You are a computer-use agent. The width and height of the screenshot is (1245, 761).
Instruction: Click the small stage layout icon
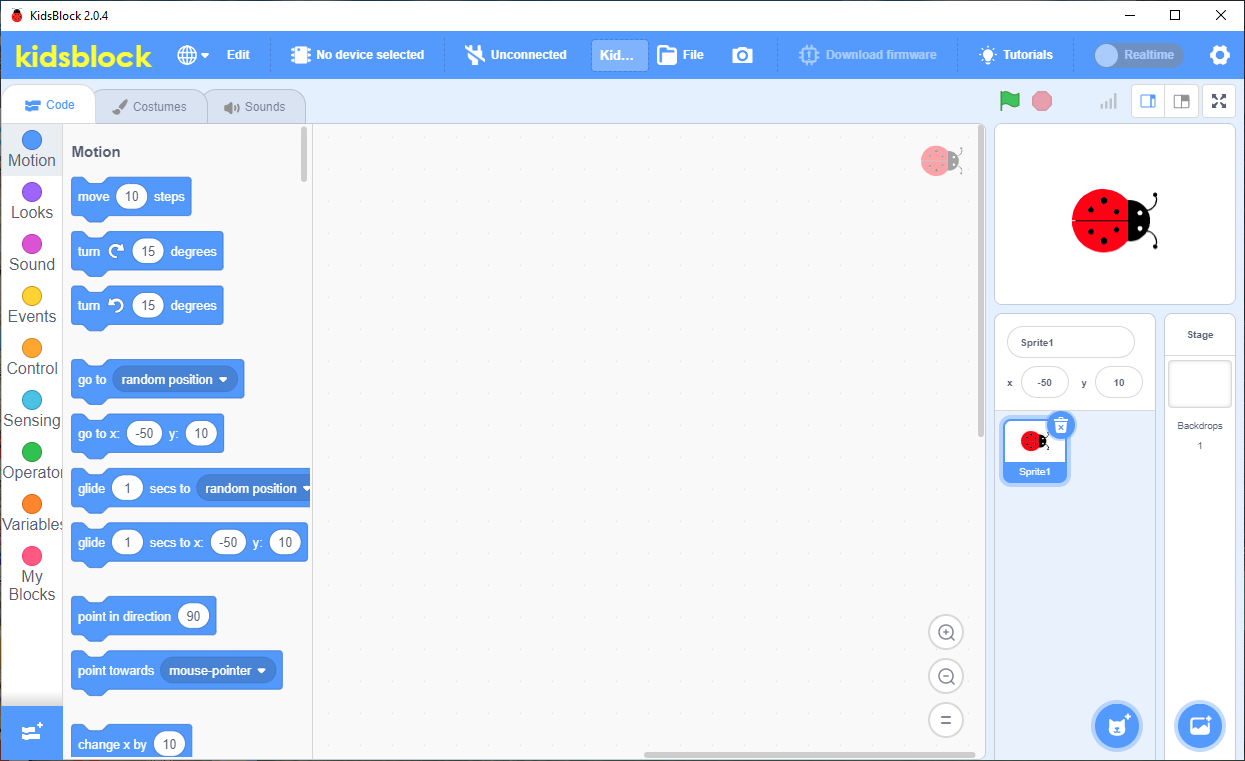tap(1148, 101)
